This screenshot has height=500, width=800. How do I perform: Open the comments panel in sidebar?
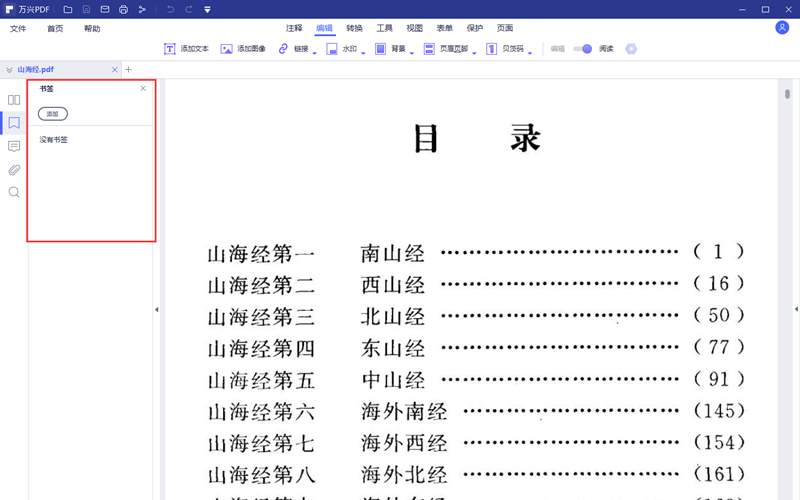(x=14, y=147)
